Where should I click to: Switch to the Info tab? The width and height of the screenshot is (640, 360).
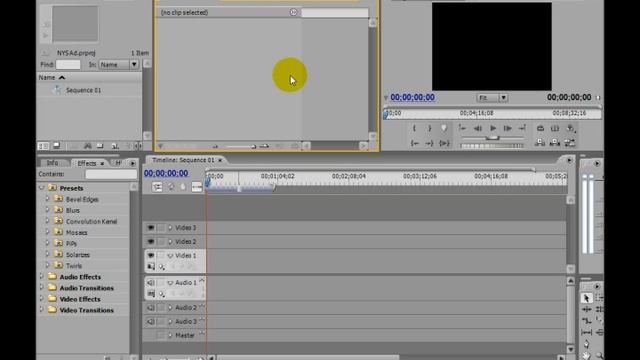coord(52,163)
